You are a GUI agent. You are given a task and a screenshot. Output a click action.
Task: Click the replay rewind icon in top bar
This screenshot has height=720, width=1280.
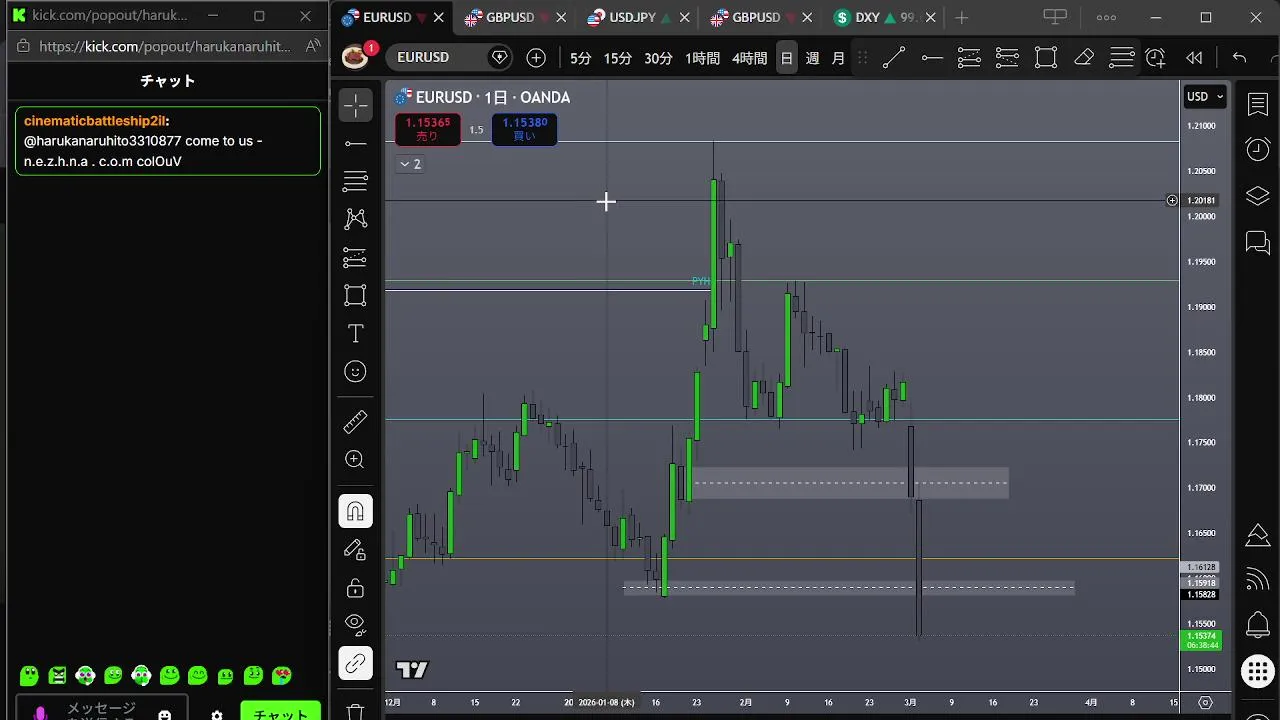(1194, 58)
